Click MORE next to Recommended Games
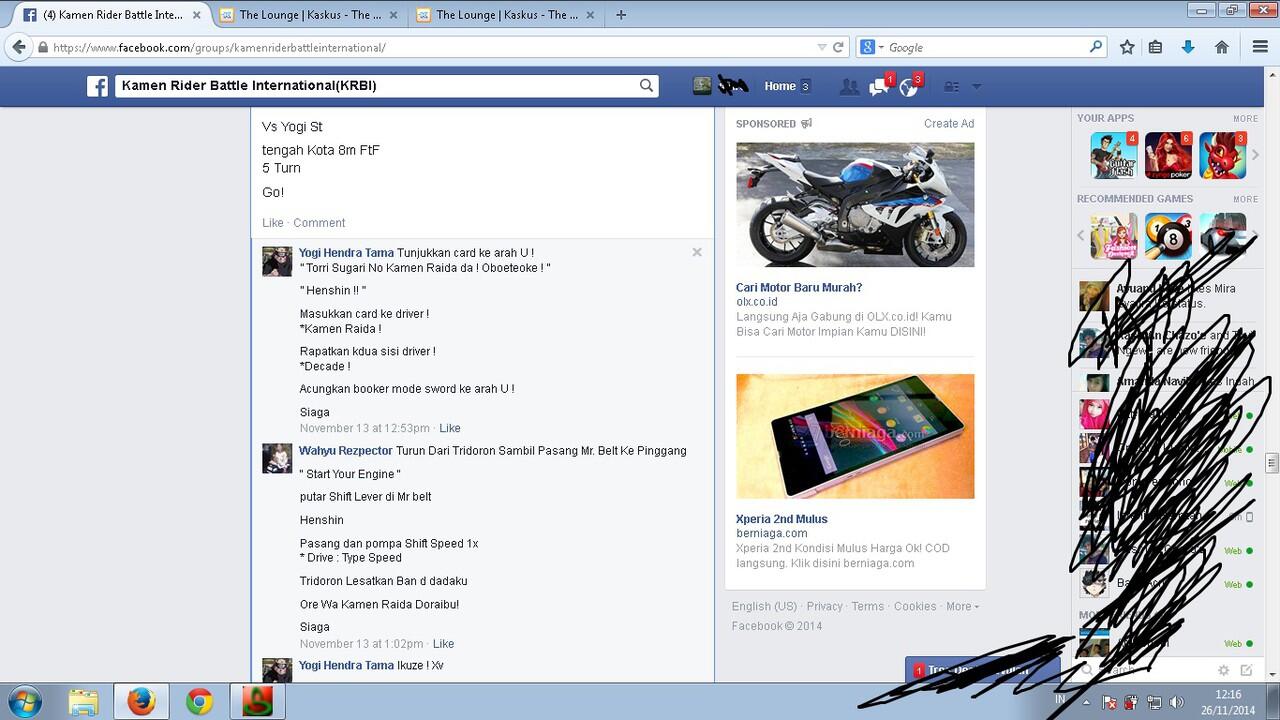This screenshot has height=720, width=1280. pos(1245,199)
